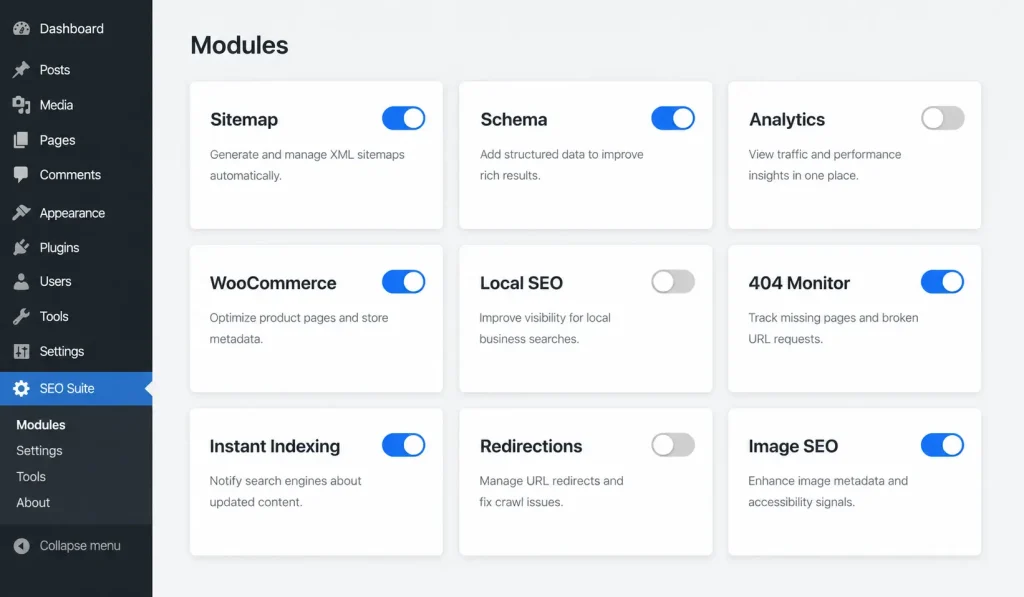The width and height of the screenshot is (1024, 597).
Task: Enable the Redirections module switch
Action: (x=673, y=445)
